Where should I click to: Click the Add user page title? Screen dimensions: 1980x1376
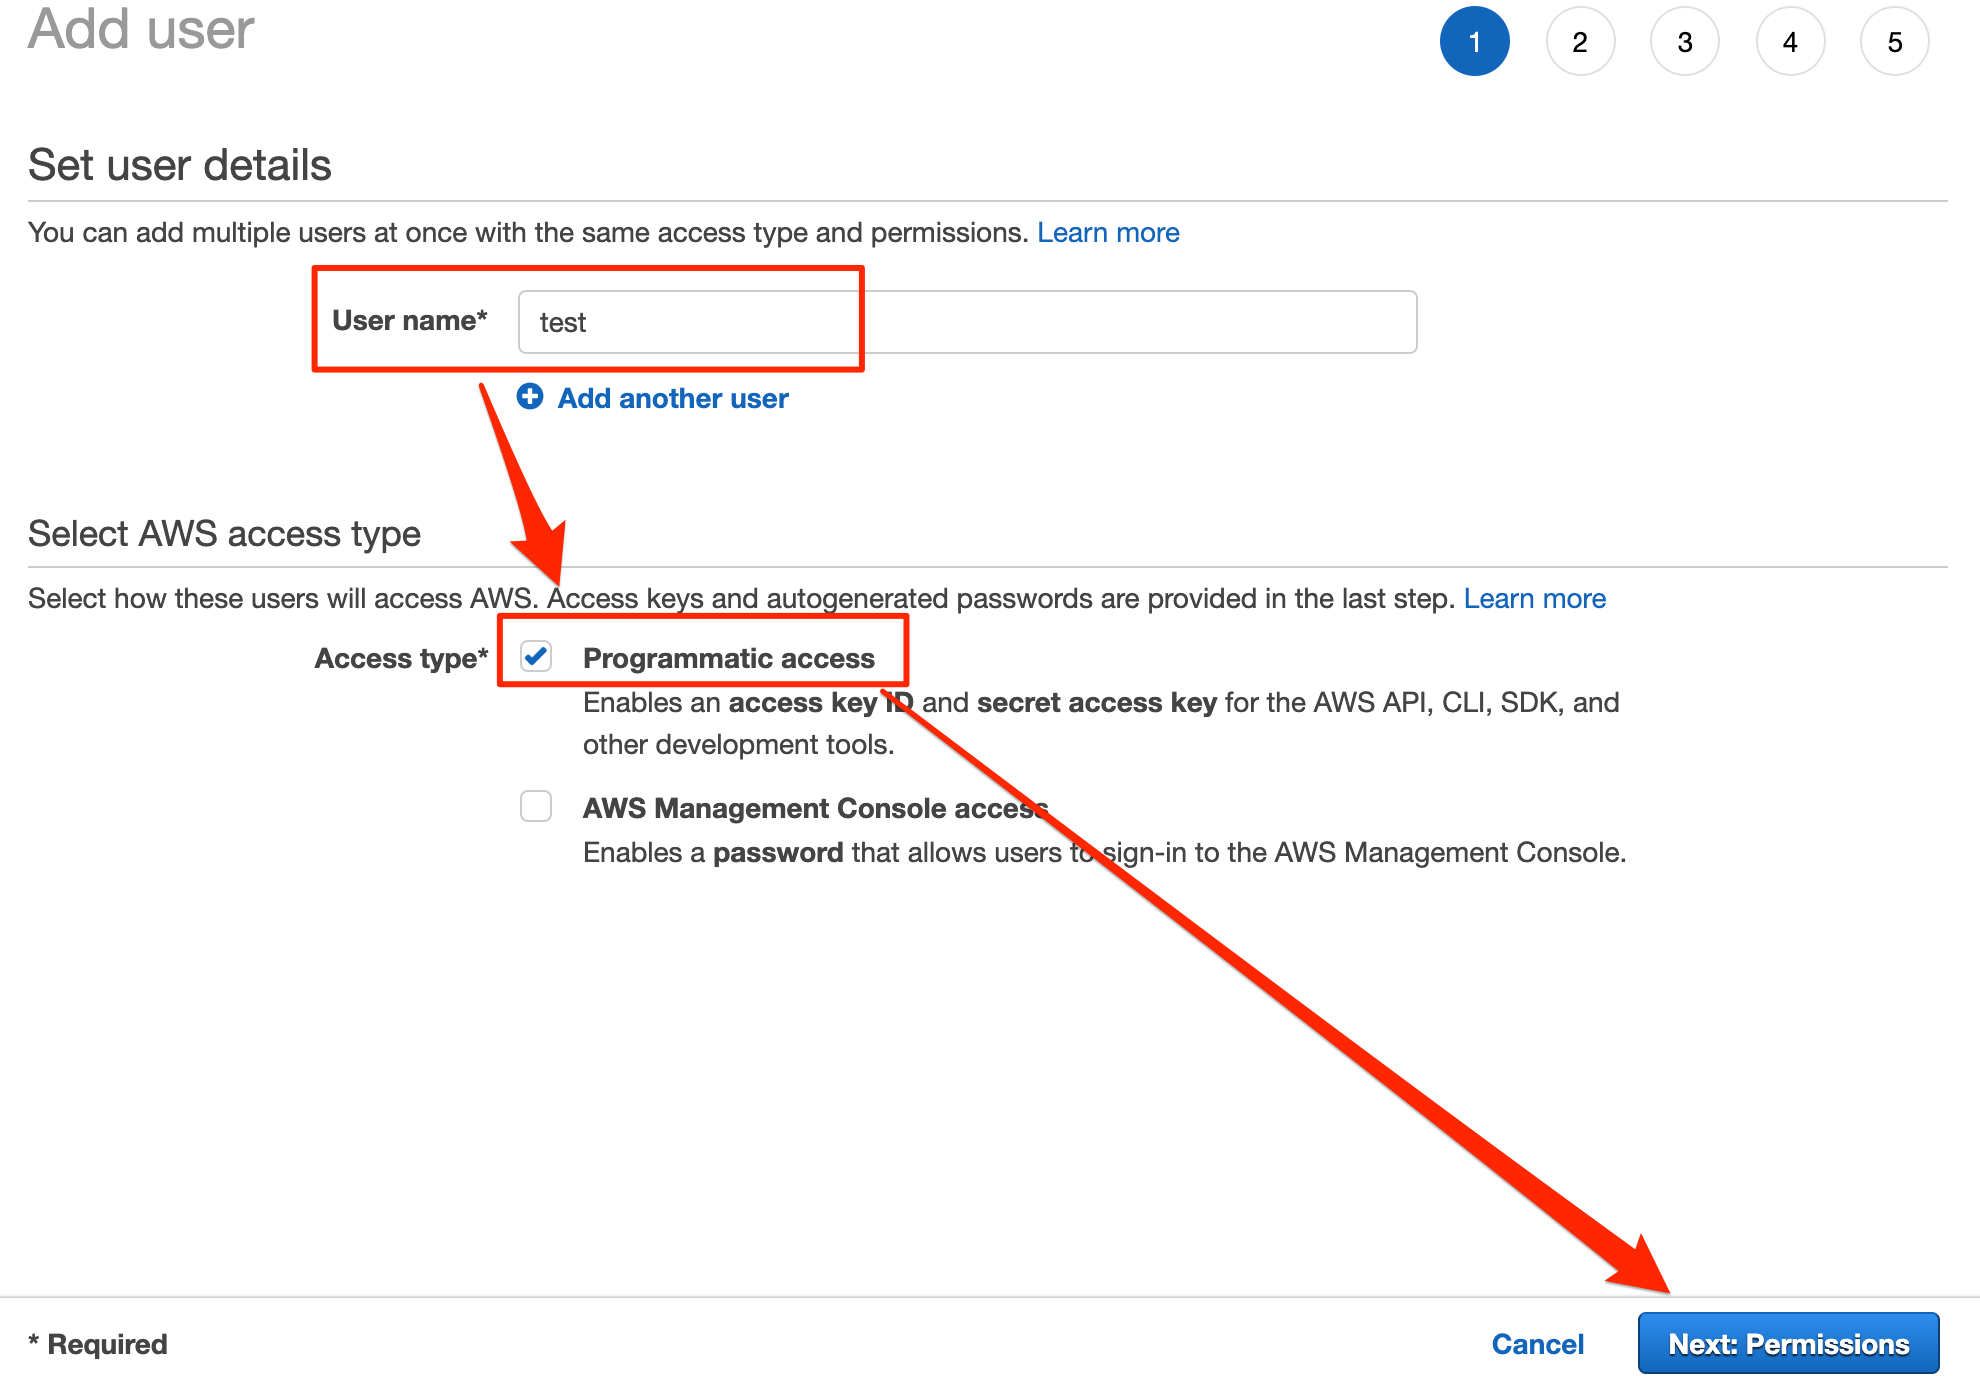pos(141,28)
